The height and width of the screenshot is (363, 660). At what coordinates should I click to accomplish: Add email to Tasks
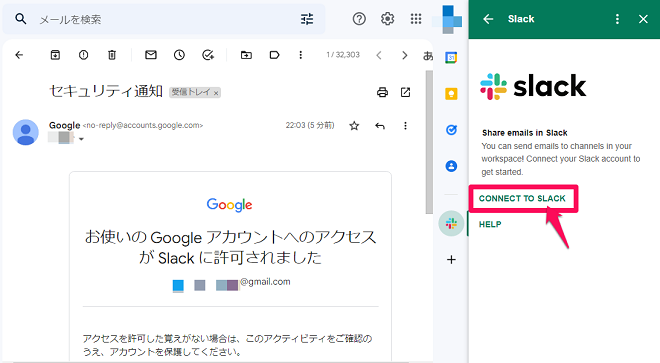click(x=208, y=55)
